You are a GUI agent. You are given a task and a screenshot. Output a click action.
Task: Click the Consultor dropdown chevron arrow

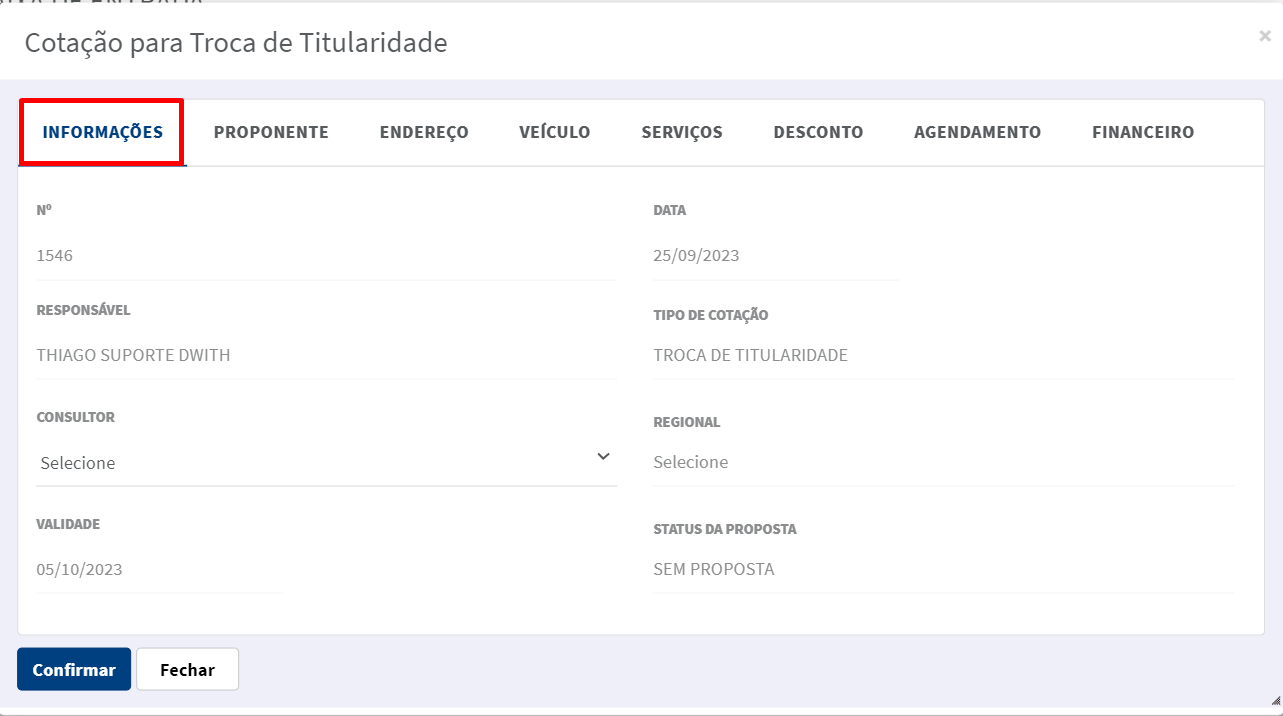[603, 457]
